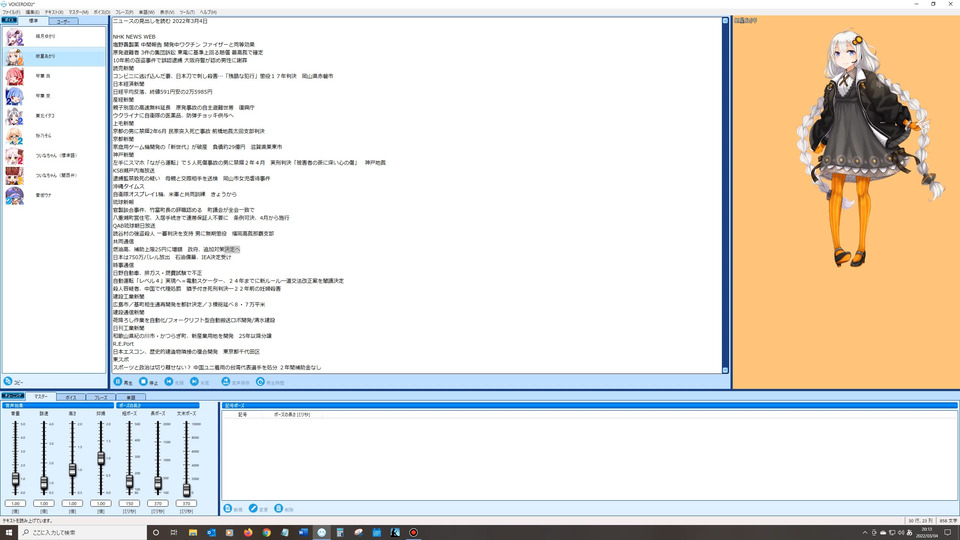Switch to the フレーズ tuning tab
The height and width of the screenshot is (540, 960).
pos(100,397)
